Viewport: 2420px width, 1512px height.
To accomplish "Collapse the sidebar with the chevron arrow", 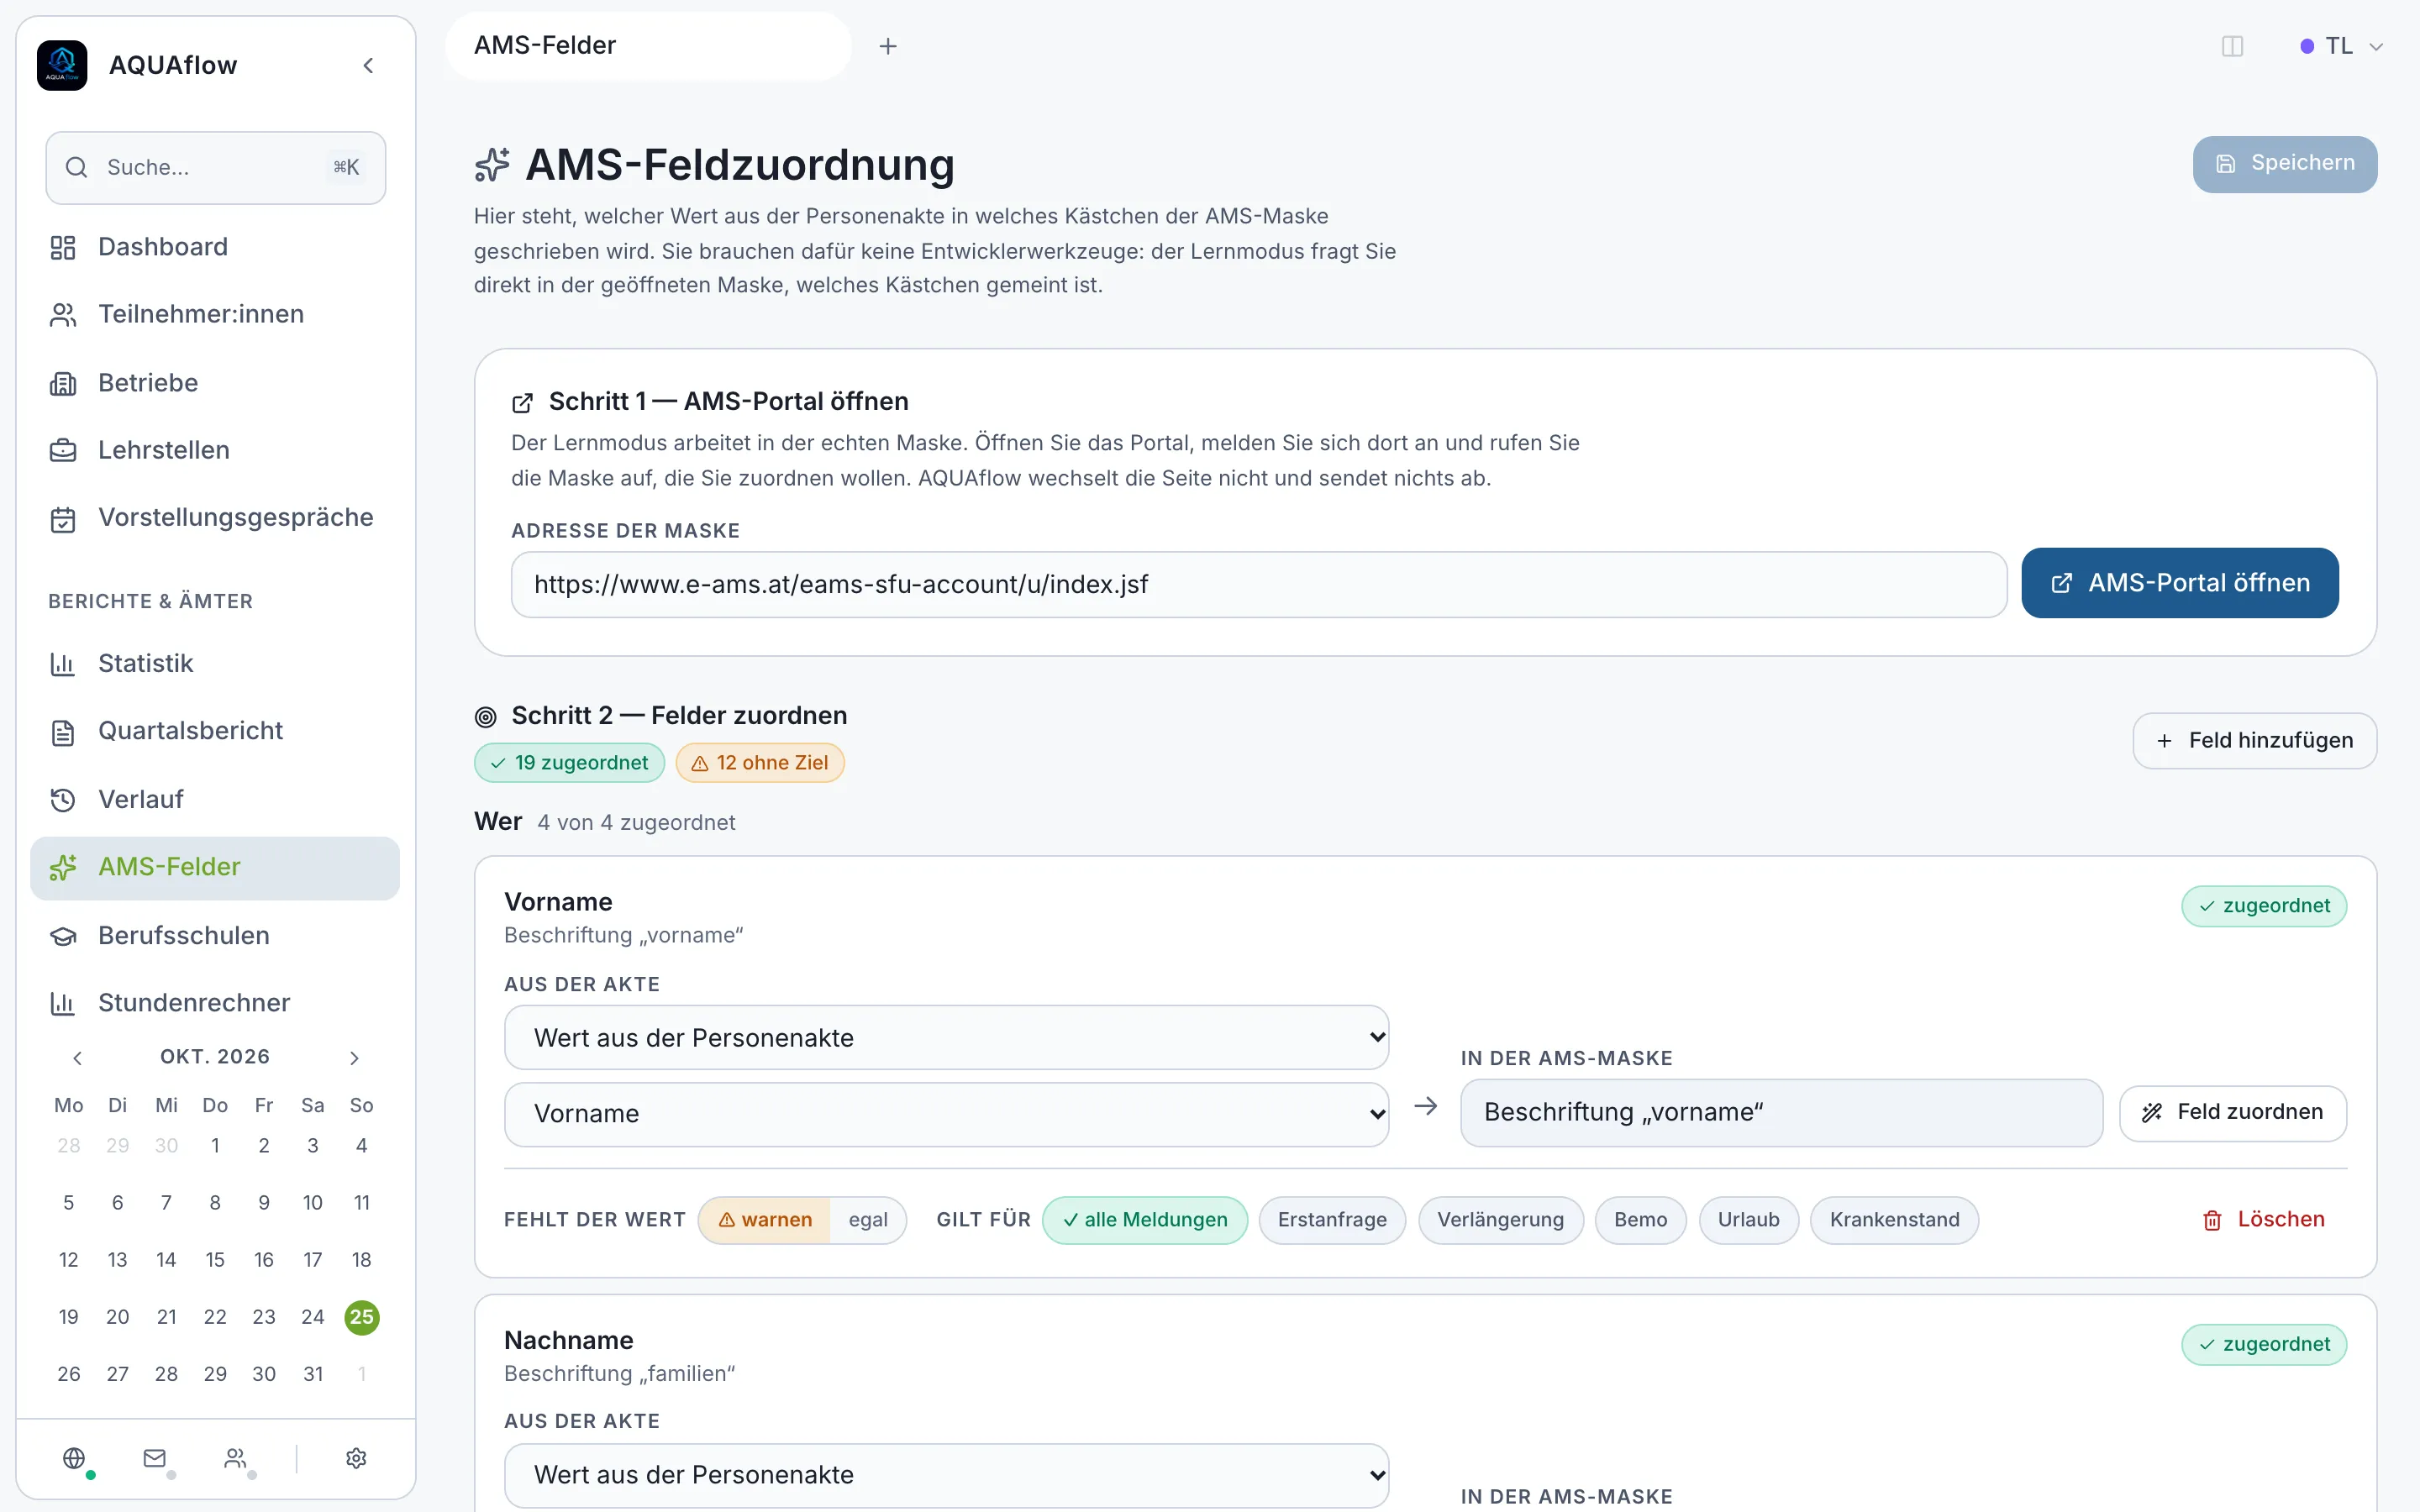I will click(368, 65).
